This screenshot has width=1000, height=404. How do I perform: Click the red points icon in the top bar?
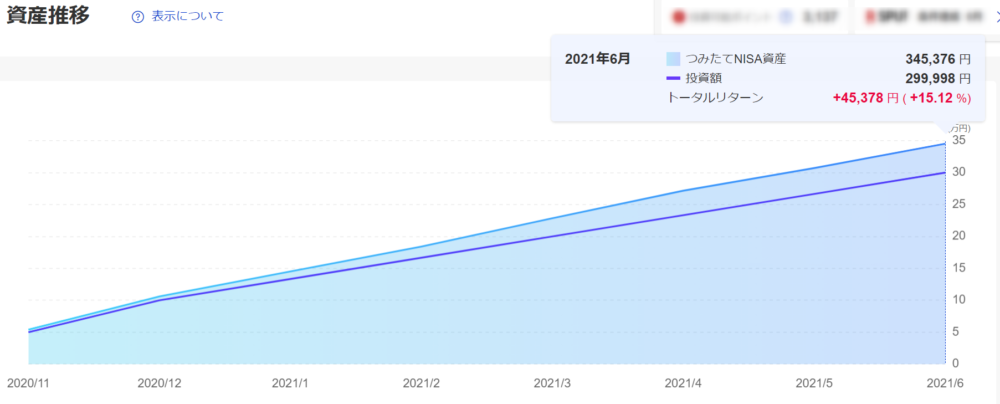(x=679, y=17)
